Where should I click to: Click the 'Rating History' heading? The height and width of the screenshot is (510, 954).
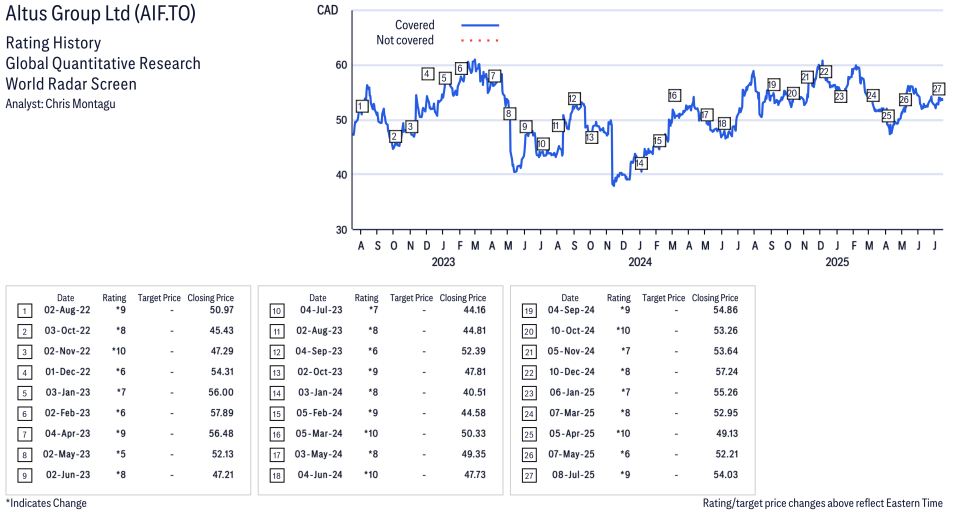54,43
